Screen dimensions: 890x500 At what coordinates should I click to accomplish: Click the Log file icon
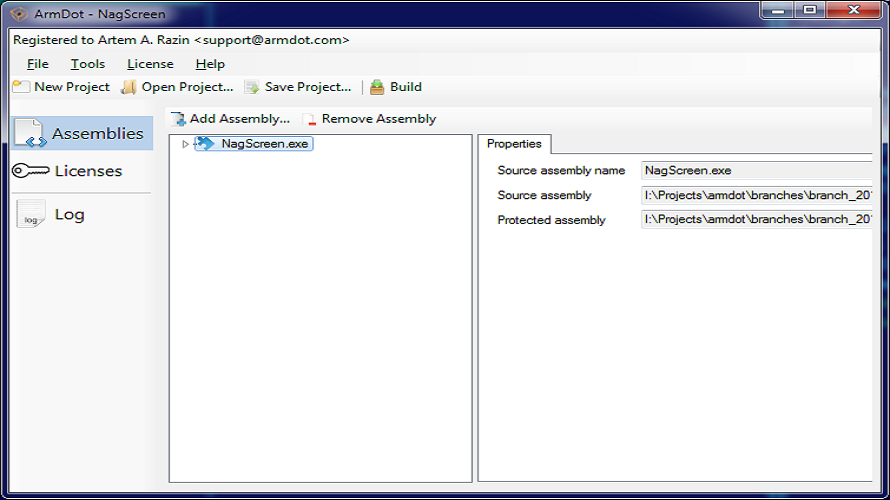(x=31, y=213)
